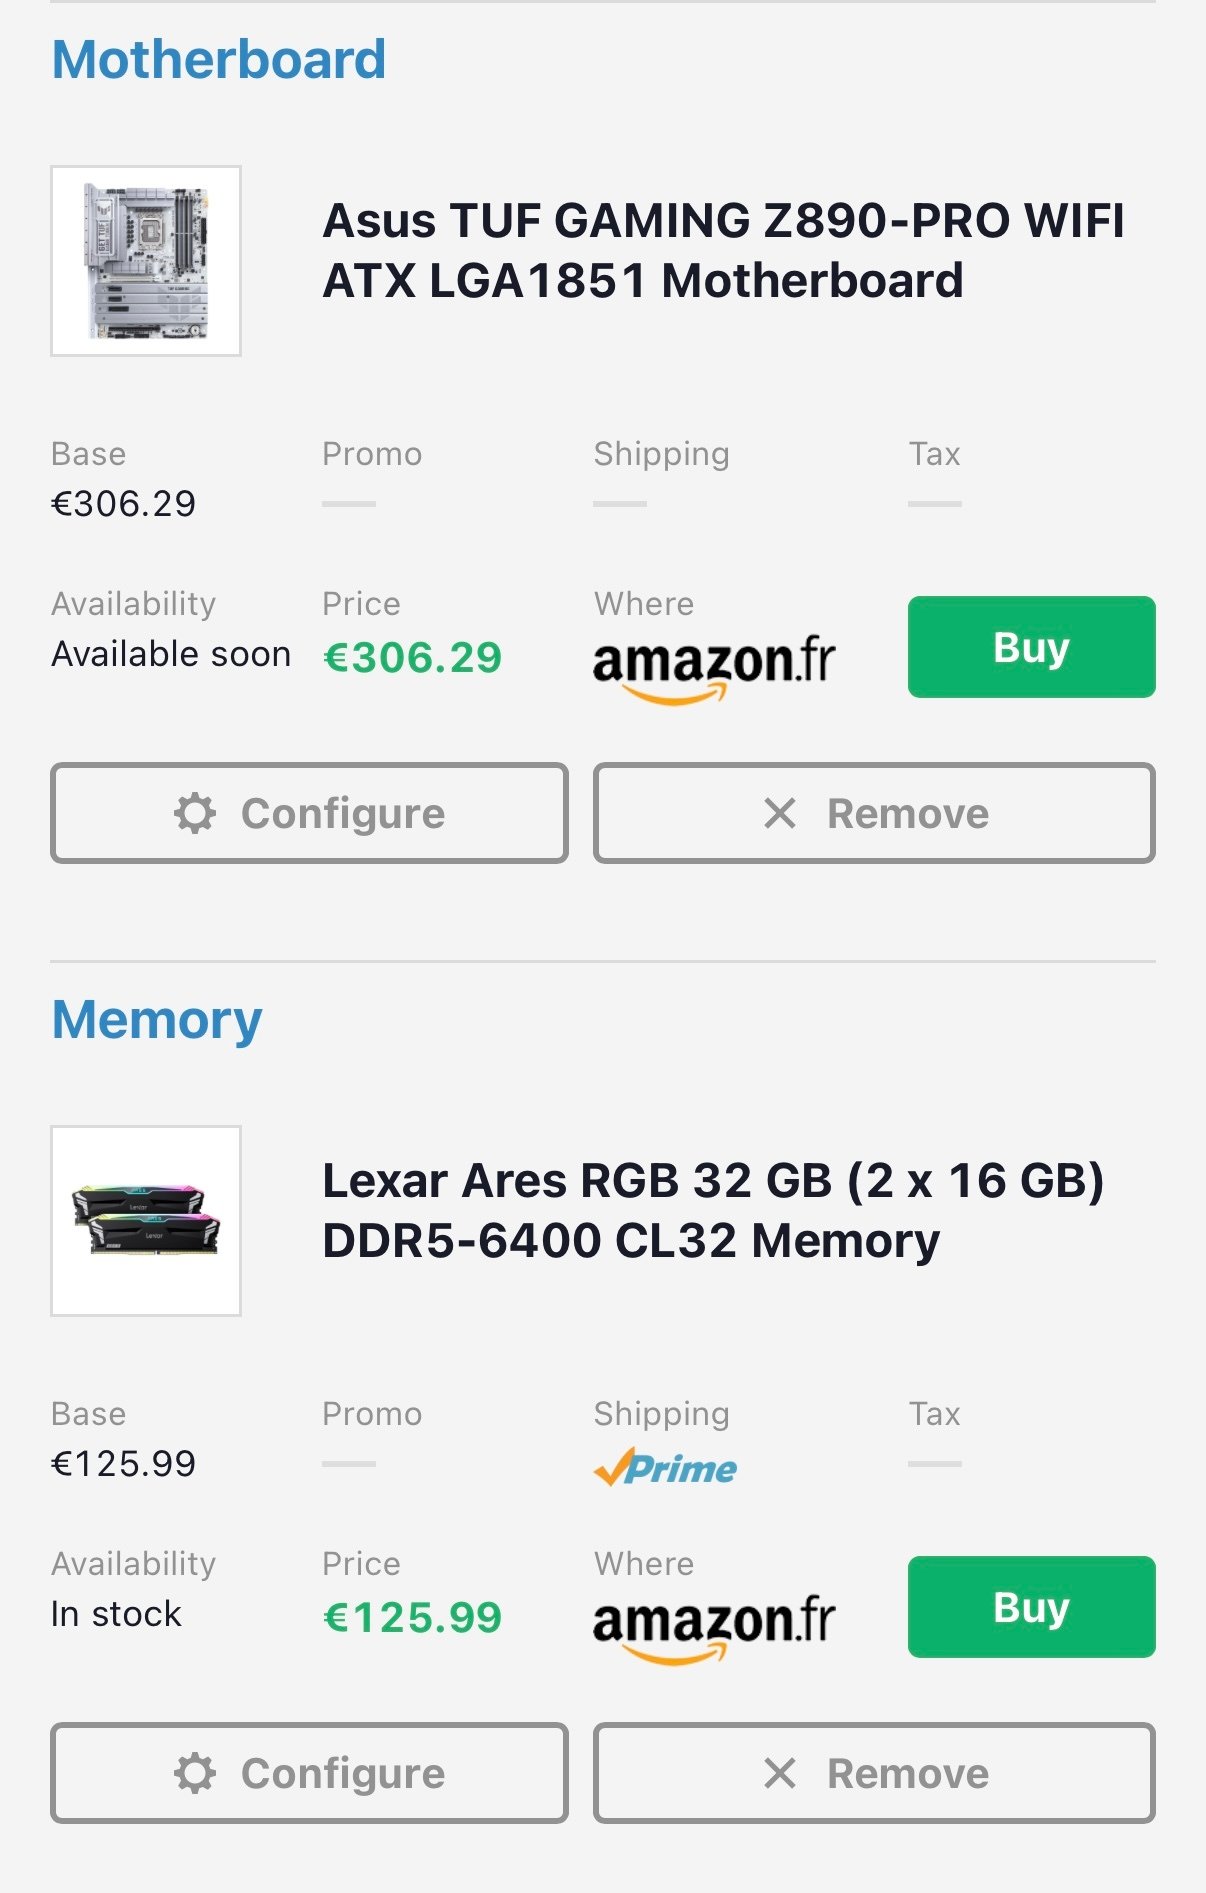1206x1893 pixels.
Task: Open the Asus TUF motherboard thumbnail image
Action: pos(146,261)
